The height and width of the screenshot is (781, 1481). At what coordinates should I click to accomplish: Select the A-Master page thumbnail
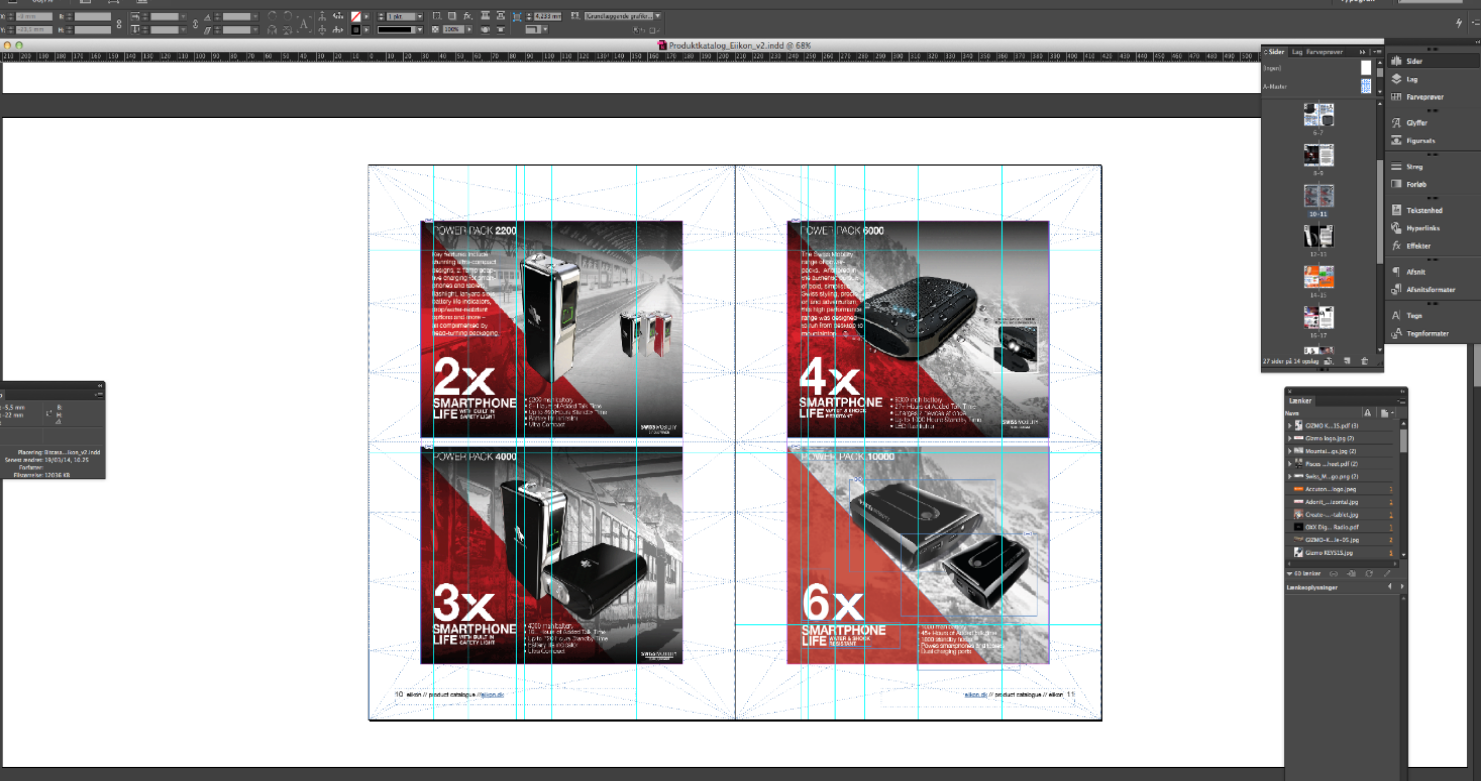(x=1366, y=87)
